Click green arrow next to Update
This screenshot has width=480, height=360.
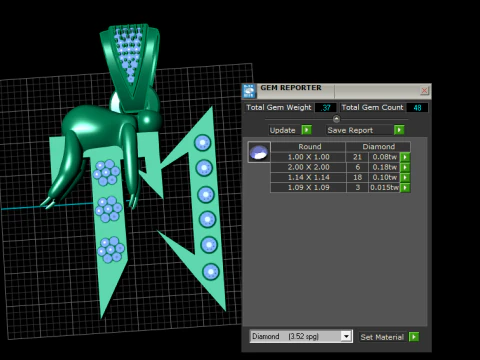[x=306, y=130]
